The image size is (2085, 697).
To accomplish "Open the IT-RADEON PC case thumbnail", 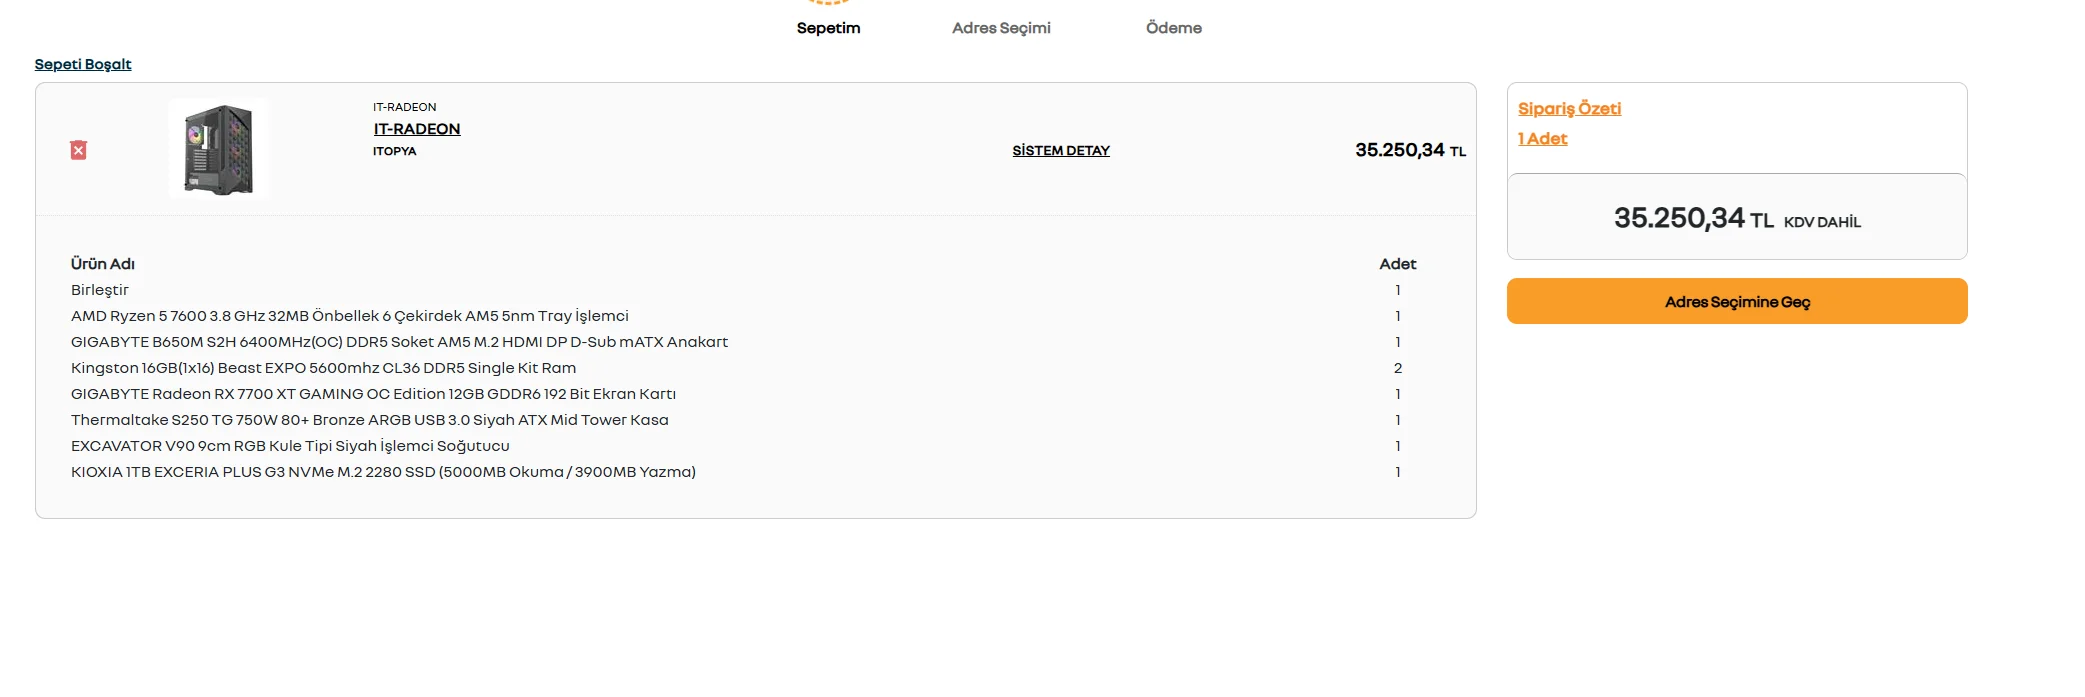I will 218,149.
